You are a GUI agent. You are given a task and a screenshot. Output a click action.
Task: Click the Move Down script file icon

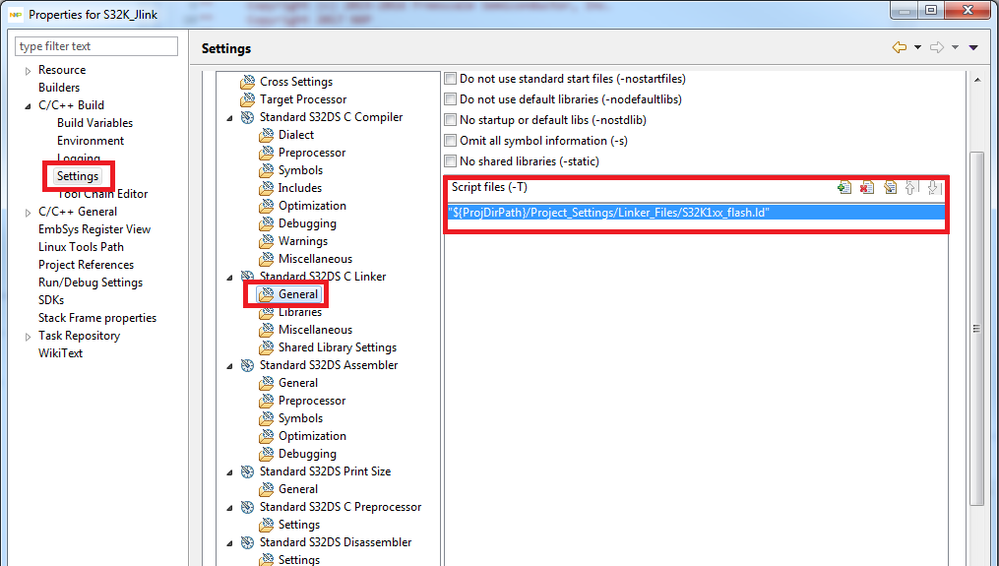933,187
